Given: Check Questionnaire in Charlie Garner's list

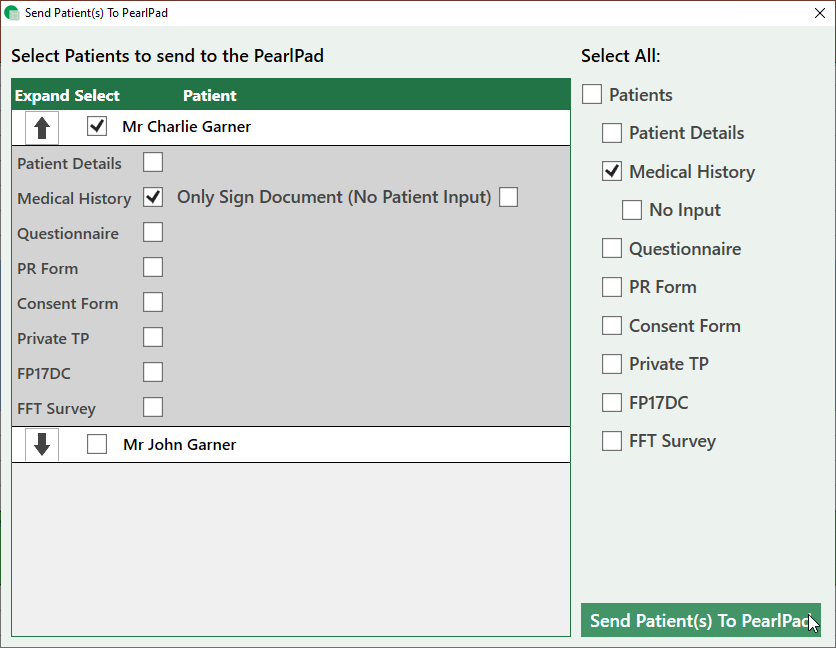Looking at the screenshot, I should (x=153, y=232).
